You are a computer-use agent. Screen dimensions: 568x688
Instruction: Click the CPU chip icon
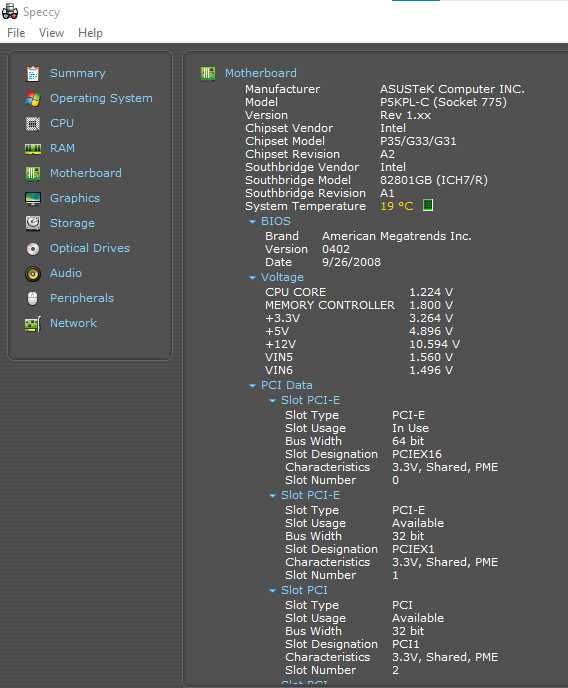coord(33,124)
